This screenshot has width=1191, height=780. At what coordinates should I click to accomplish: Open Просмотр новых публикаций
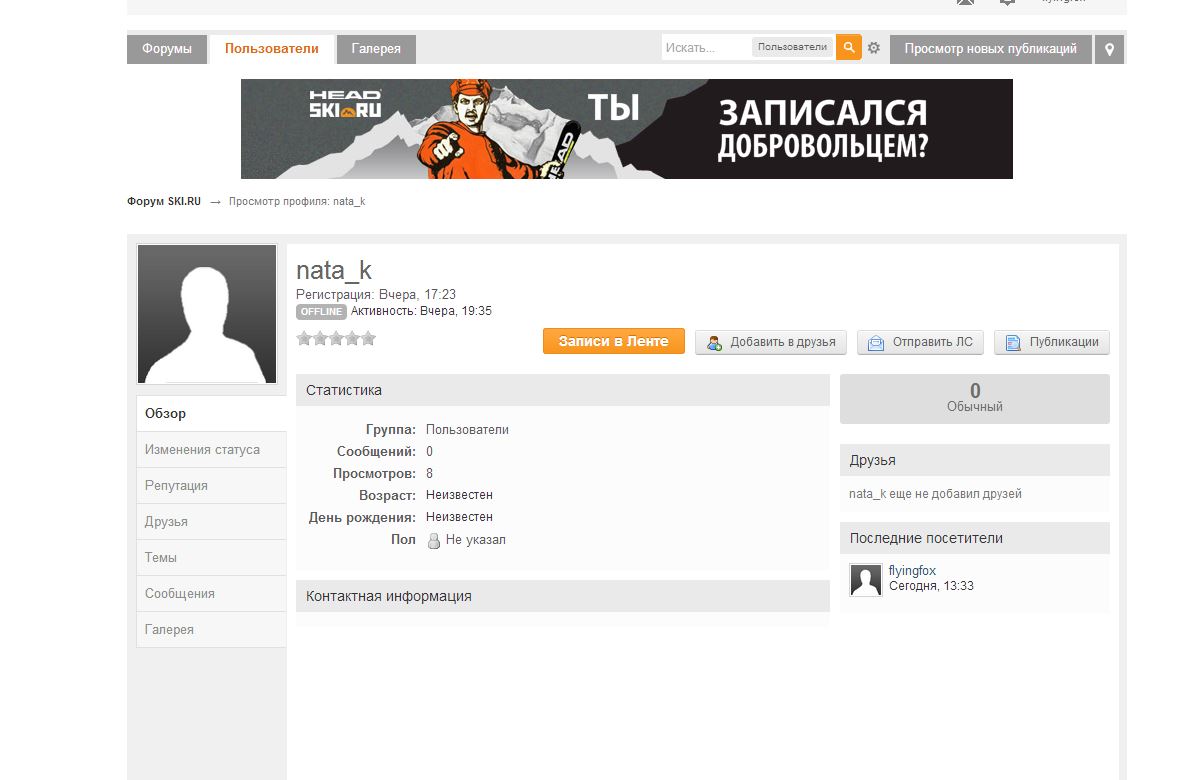pos(990,49)
